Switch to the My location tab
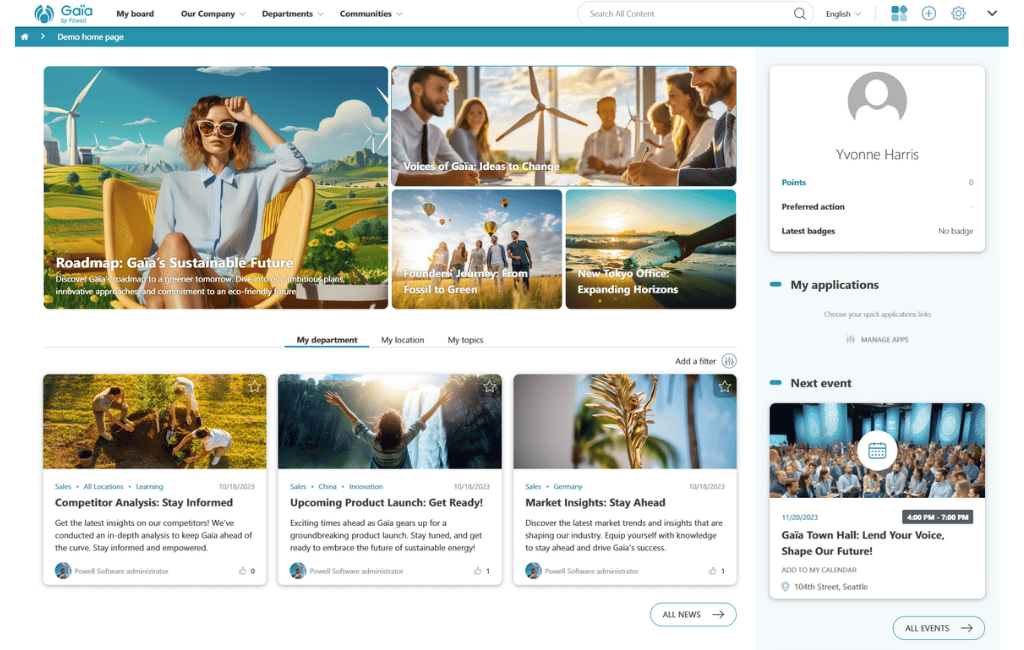Screen dimensions: 1024x650 coord(402,340)
